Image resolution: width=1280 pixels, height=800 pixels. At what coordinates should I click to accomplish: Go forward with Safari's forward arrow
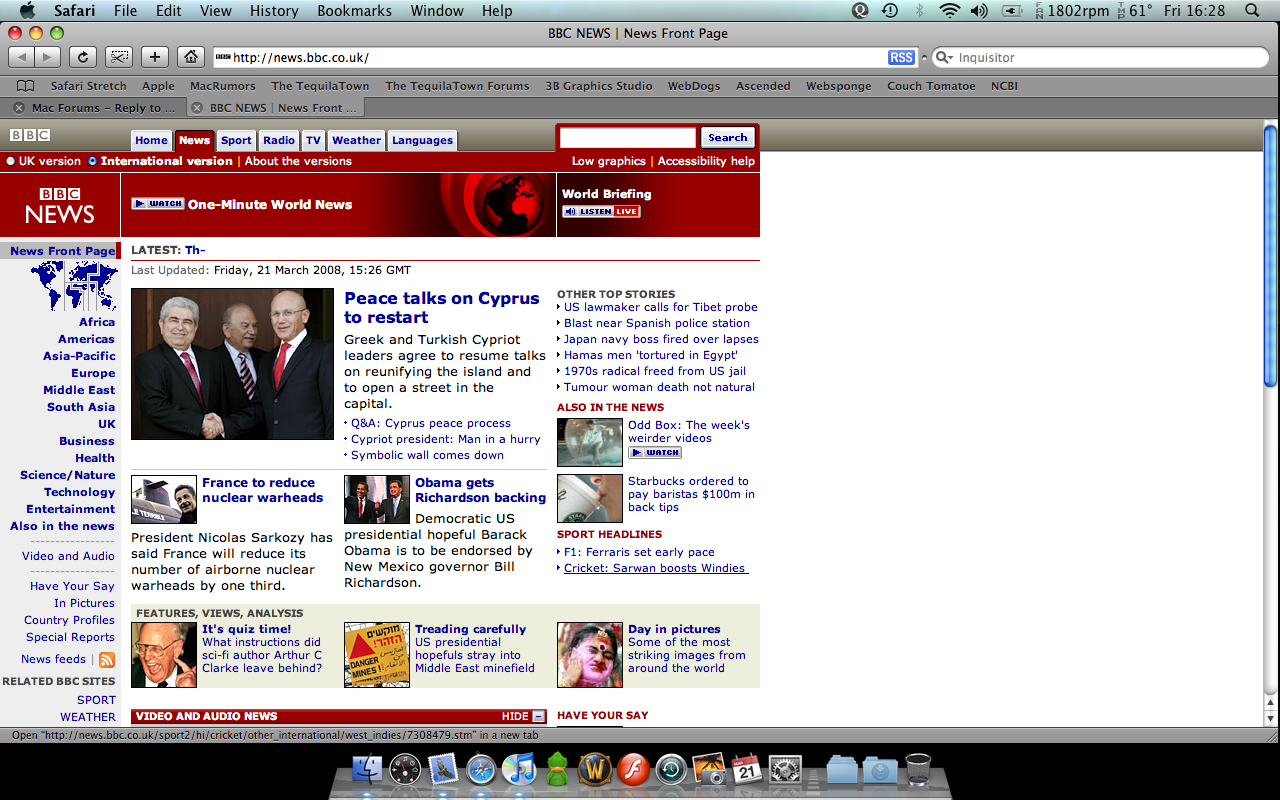point(48,57)
